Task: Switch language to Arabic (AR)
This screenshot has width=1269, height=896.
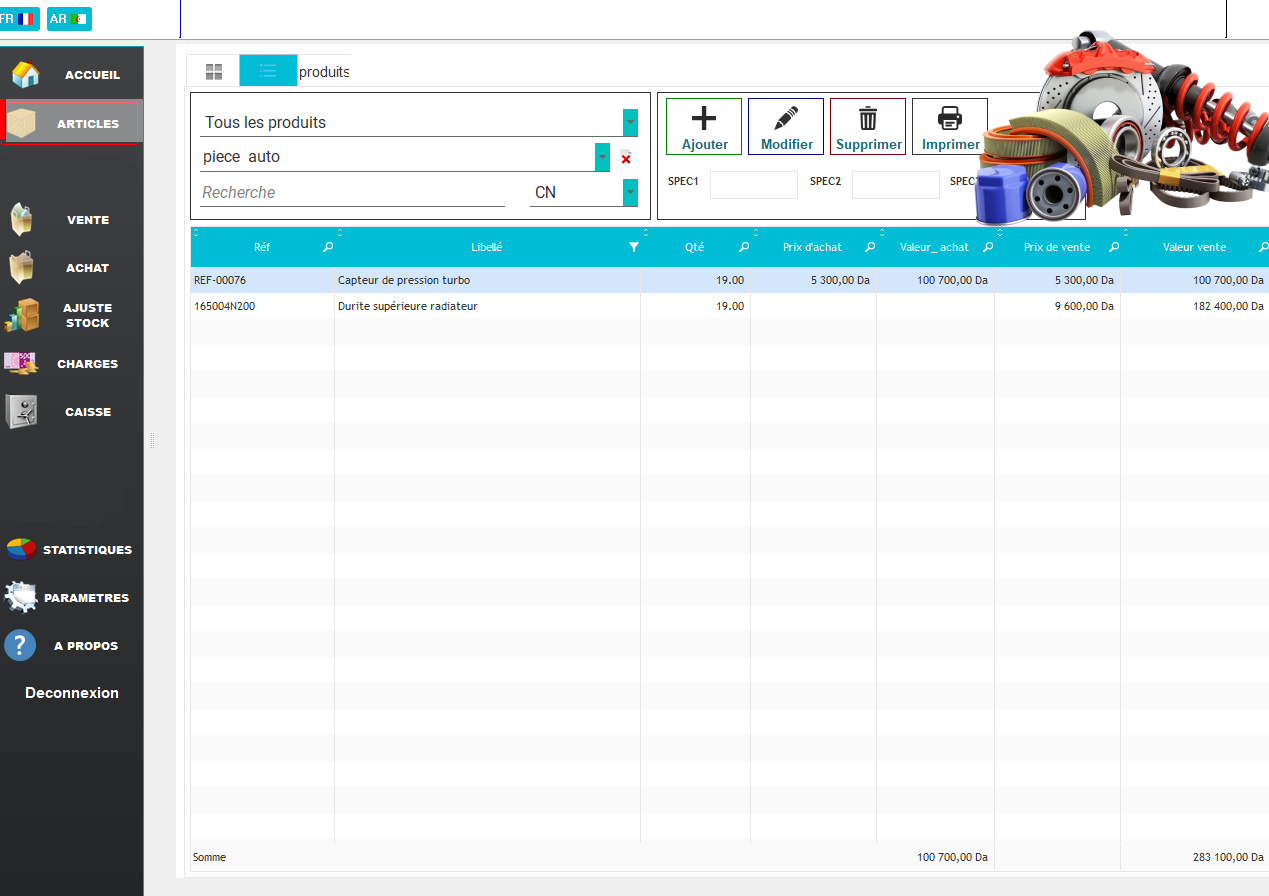Action: [69, 18]
